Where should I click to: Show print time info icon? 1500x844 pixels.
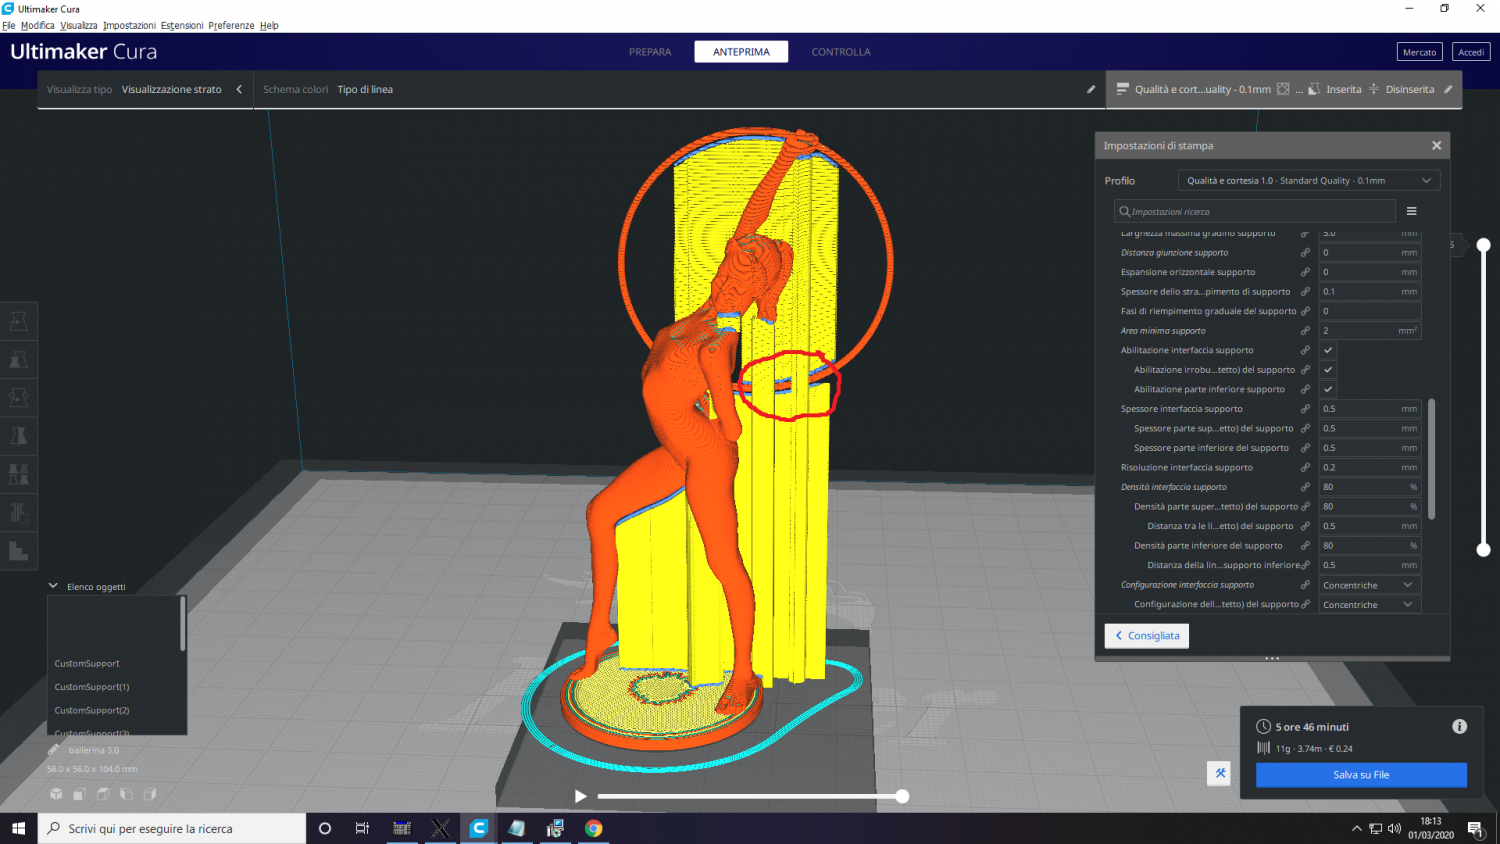click(1459, 727)
